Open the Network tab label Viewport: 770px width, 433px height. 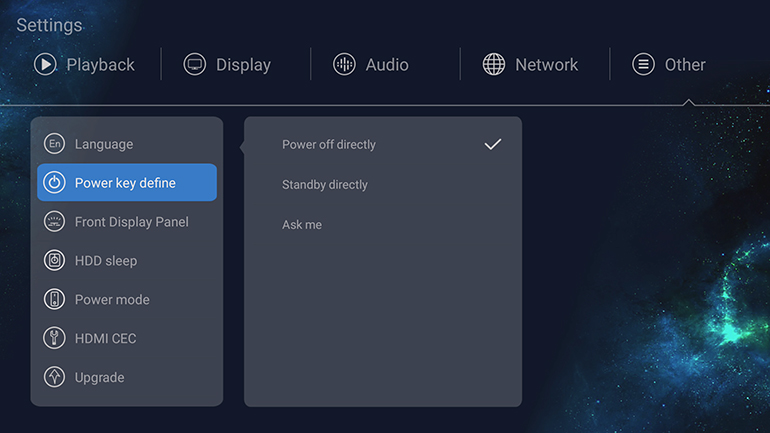[546, 65]
